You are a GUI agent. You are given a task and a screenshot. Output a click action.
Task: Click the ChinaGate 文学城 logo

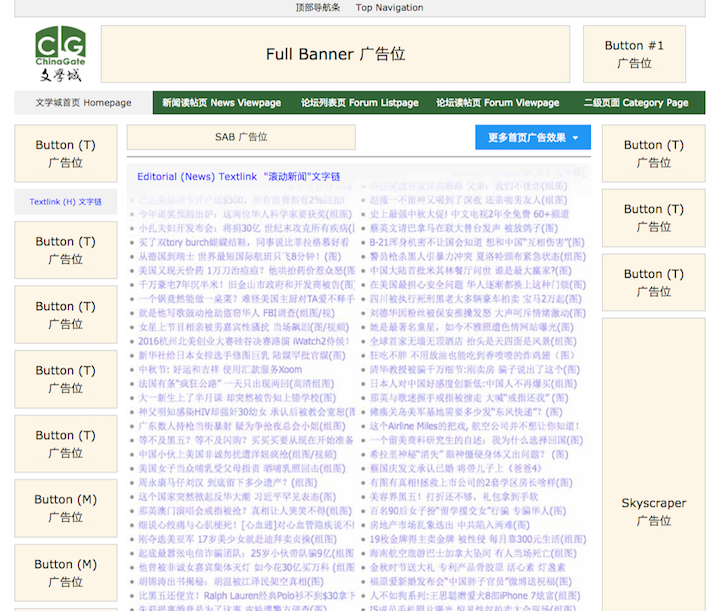pos(60,54)
